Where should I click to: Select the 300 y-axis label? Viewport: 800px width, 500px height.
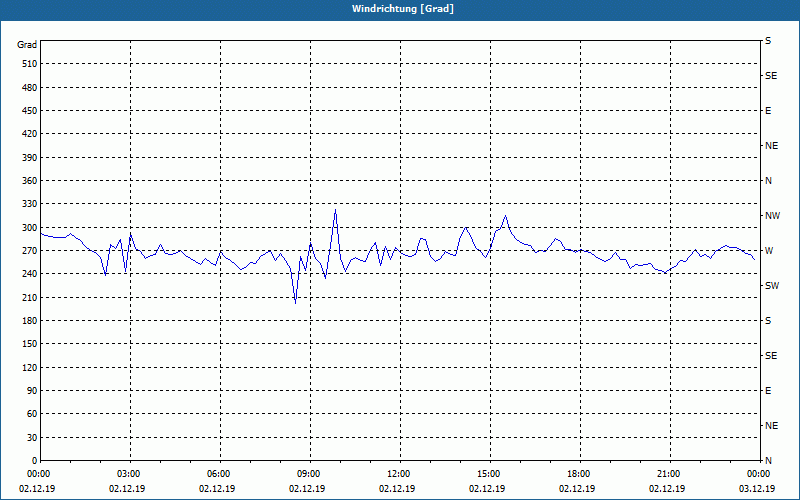click(x=30, y=228)
